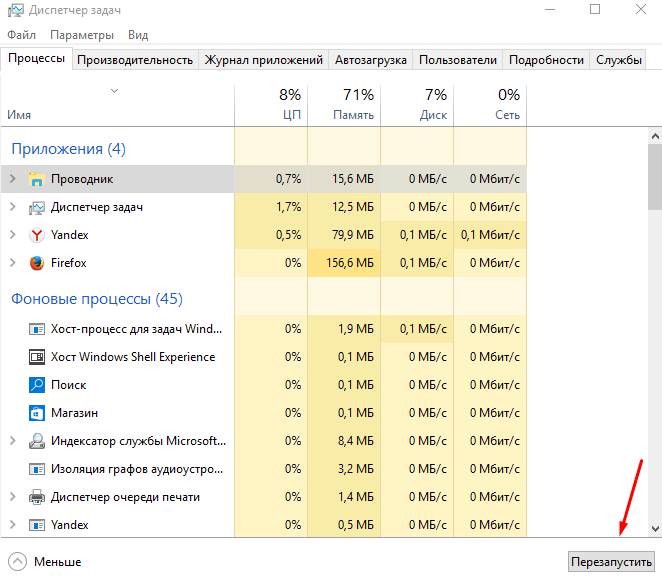The width and height of the screenshot is (662, 585).
Task: Click the Проводник folder icon
Action: (x=37, y=179)
